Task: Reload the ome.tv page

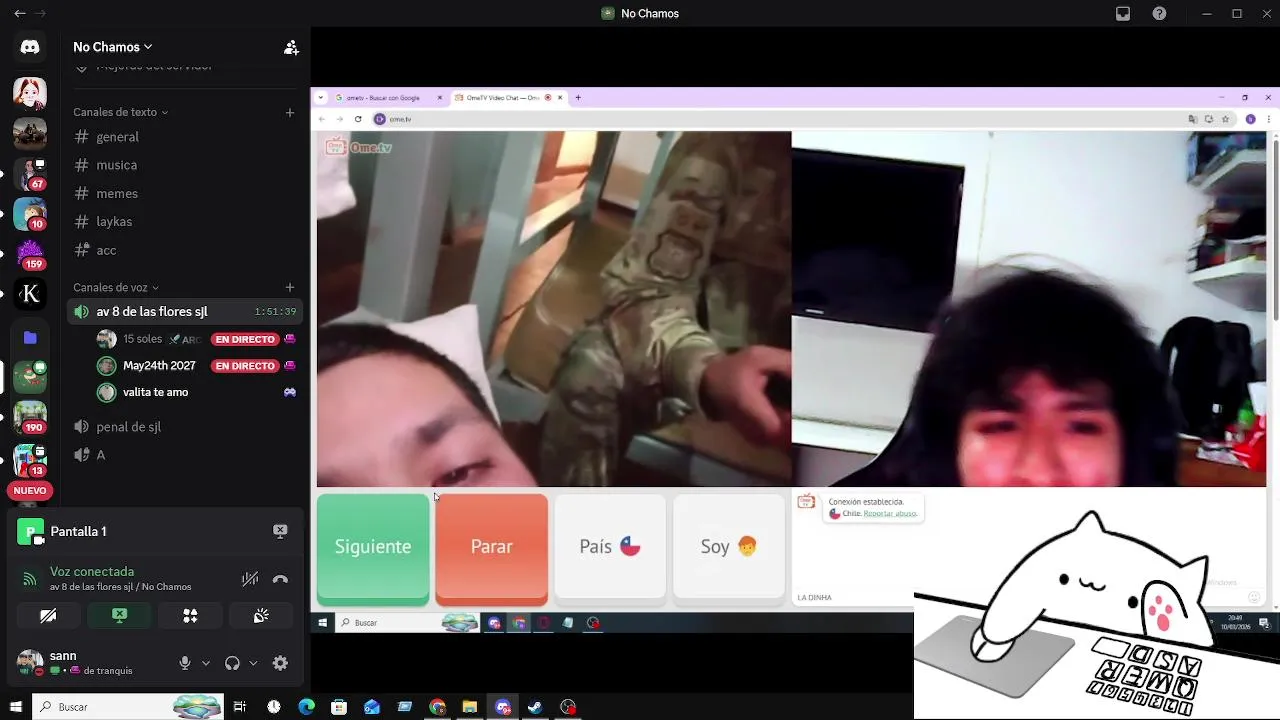Action: [358, 119]
